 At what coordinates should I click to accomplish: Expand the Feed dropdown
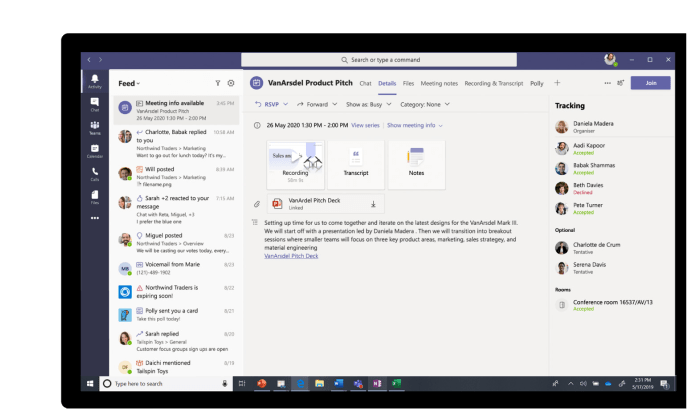click(129, 83)
